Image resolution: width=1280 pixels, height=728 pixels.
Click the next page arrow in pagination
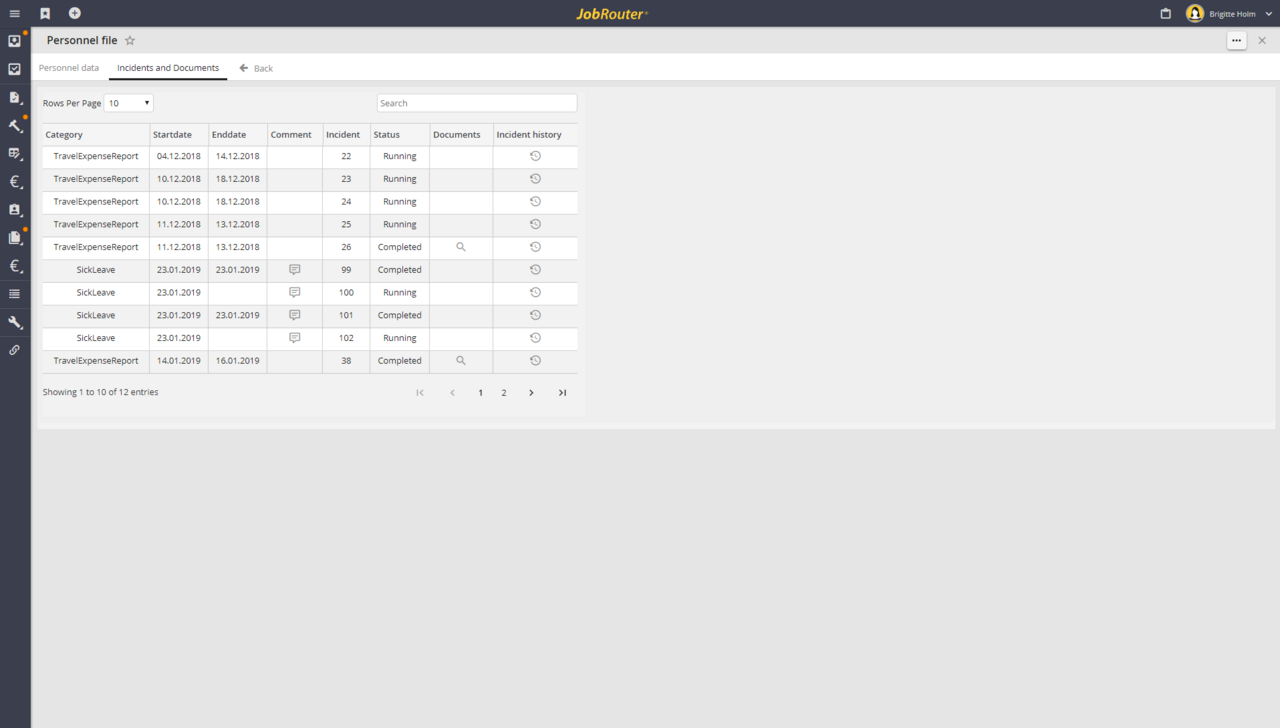click(x=531, y=392)
